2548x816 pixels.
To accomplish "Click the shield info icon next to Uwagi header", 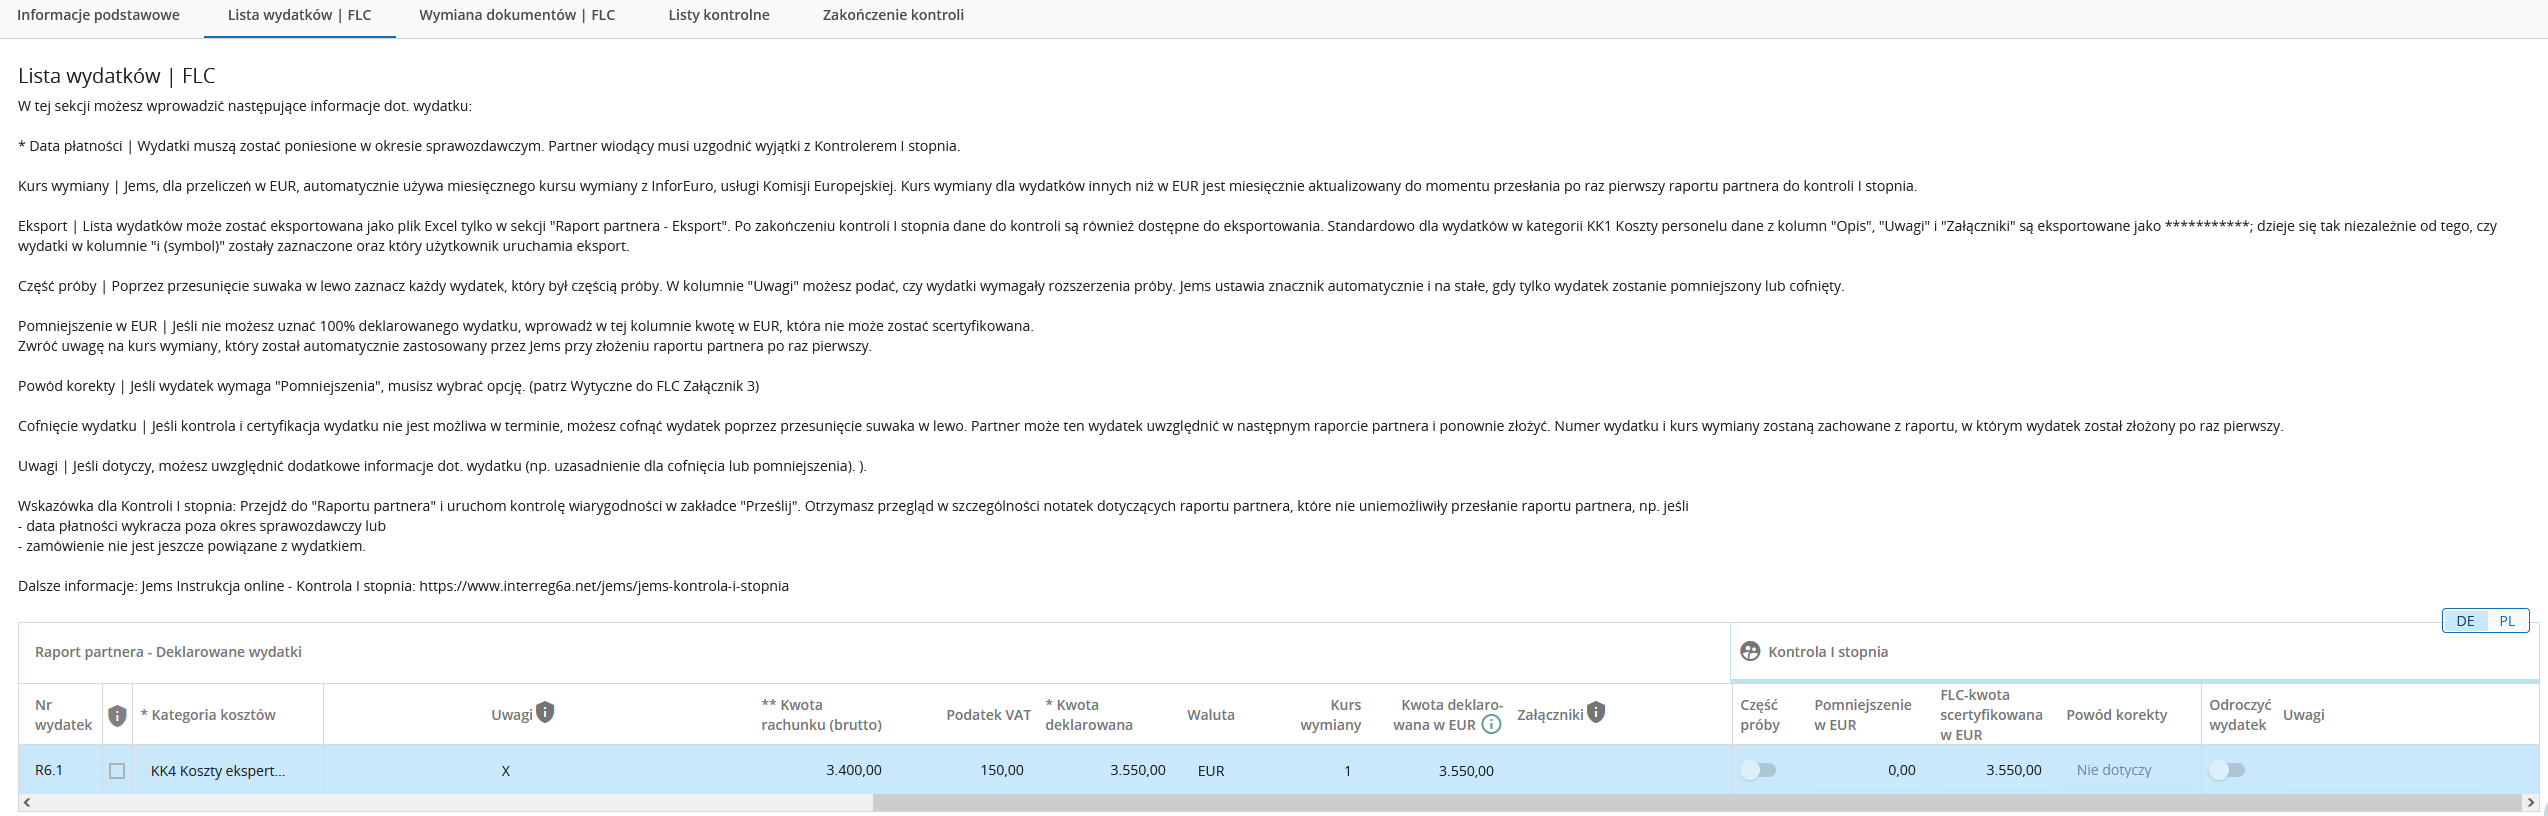I will point(545,712).
